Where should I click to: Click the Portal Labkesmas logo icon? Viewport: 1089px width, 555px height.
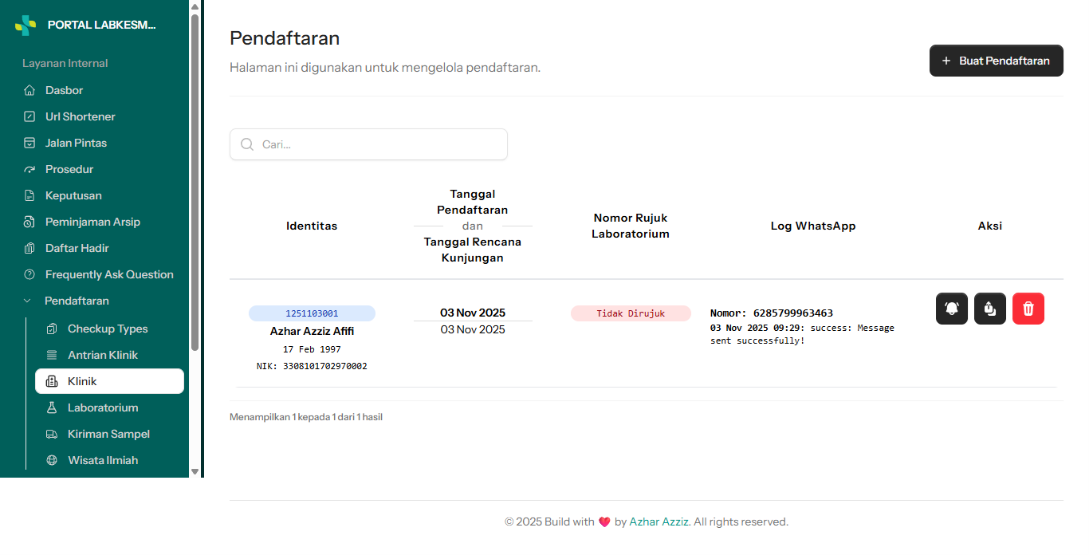click(x=26, y=25)
